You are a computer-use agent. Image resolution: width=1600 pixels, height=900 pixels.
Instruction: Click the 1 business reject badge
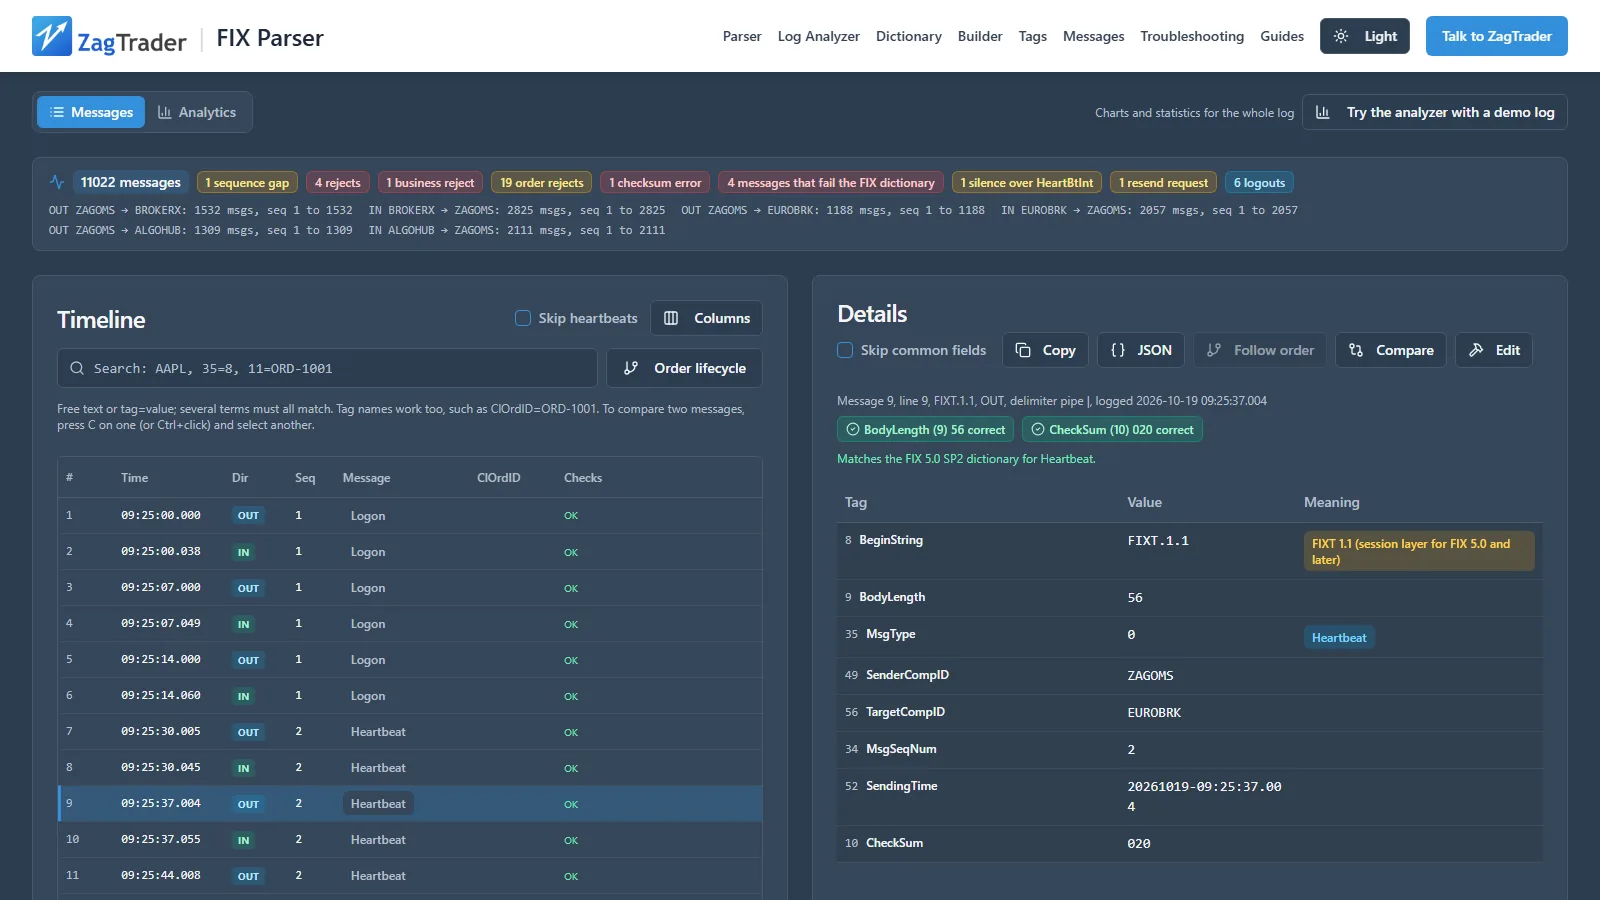[x=430, y=182]
